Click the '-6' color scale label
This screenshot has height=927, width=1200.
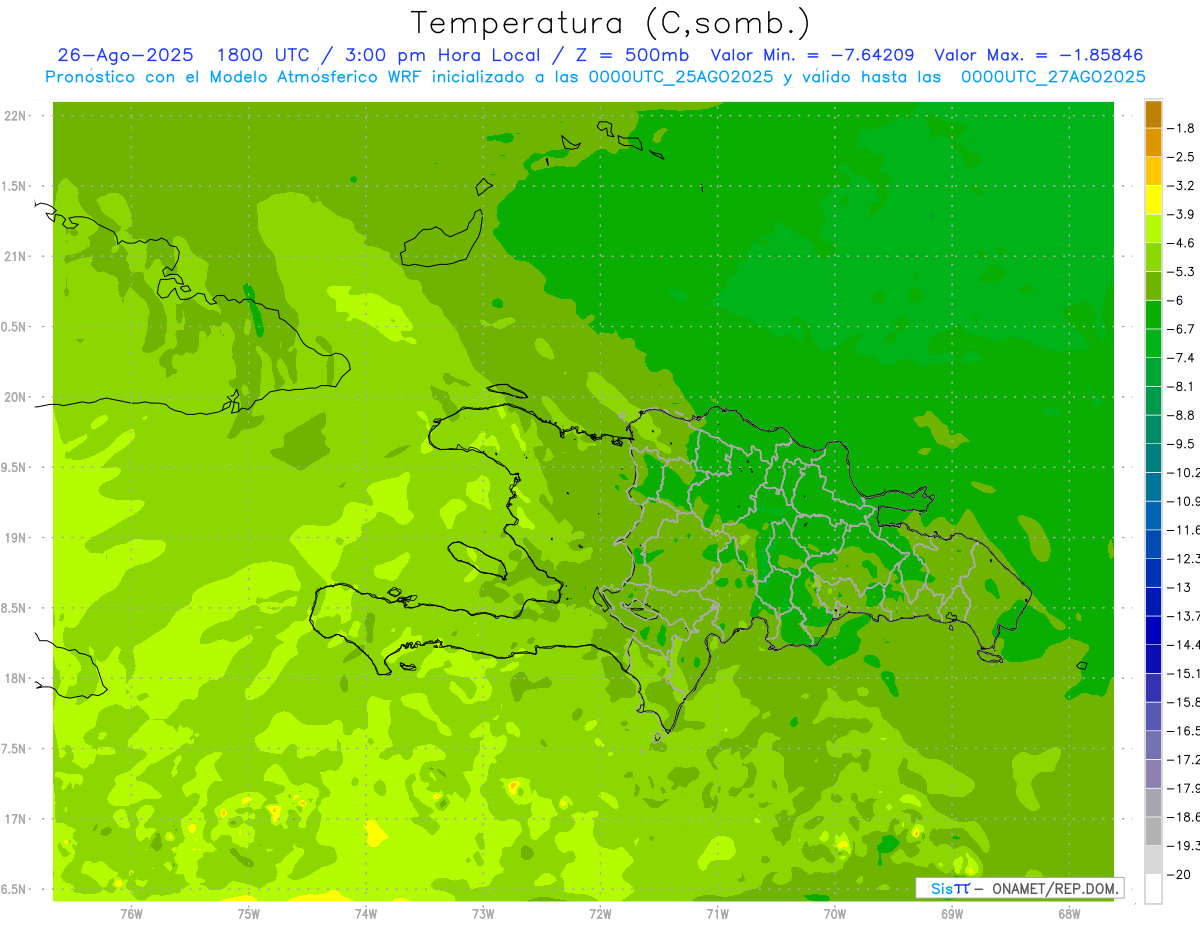(1177, 300)
